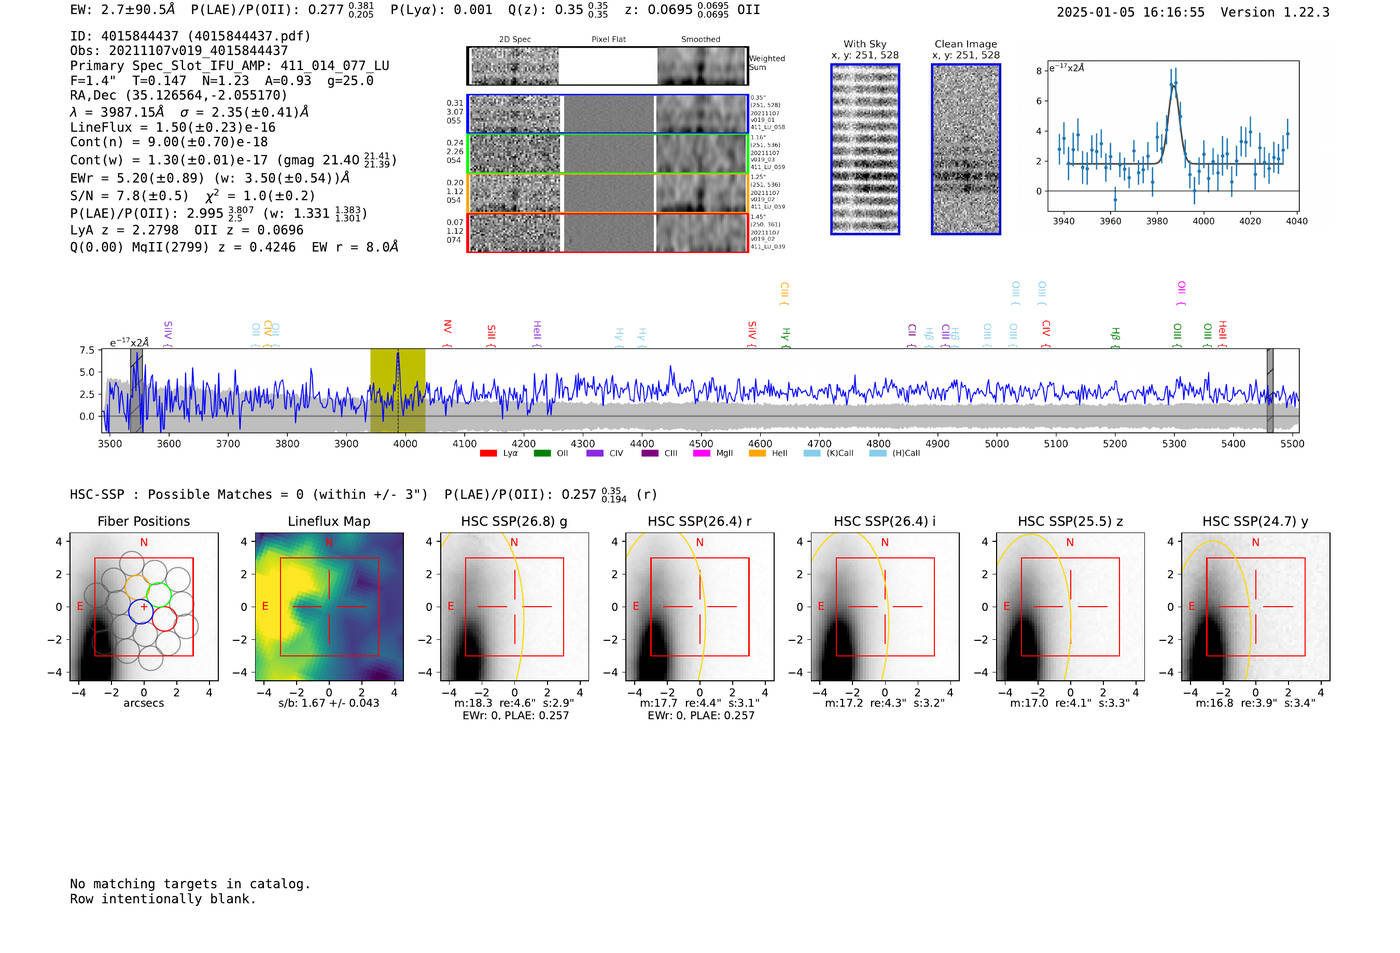
Task: Click the black-bordered Weighted Sum spectrum row
Action: coord(608,66)
